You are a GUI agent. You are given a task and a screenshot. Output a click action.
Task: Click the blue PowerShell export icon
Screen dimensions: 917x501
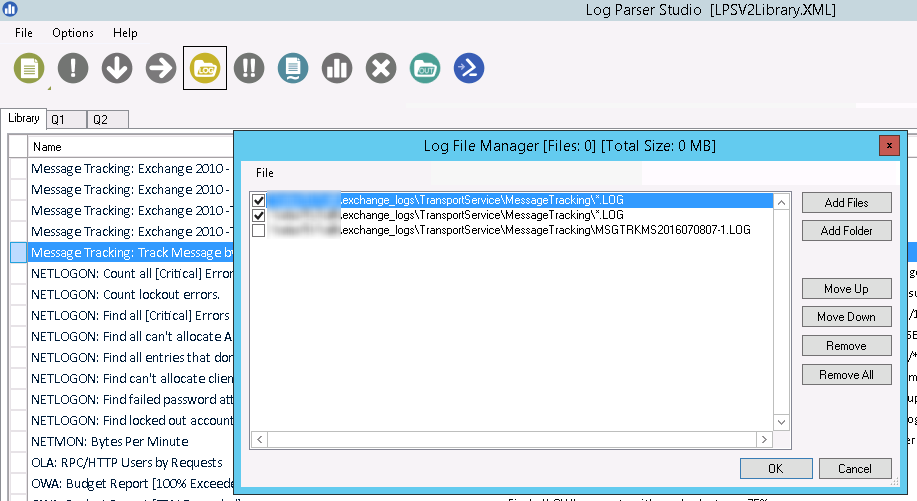click(469, 68)
